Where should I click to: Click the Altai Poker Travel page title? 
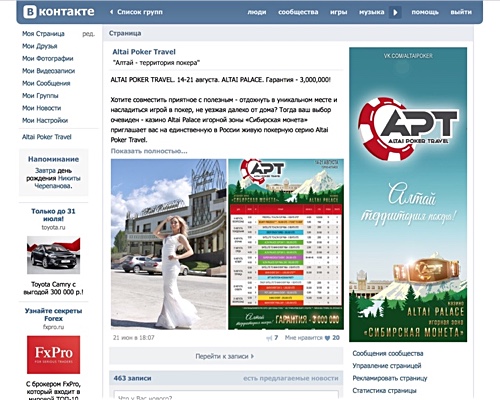point(144,52)
